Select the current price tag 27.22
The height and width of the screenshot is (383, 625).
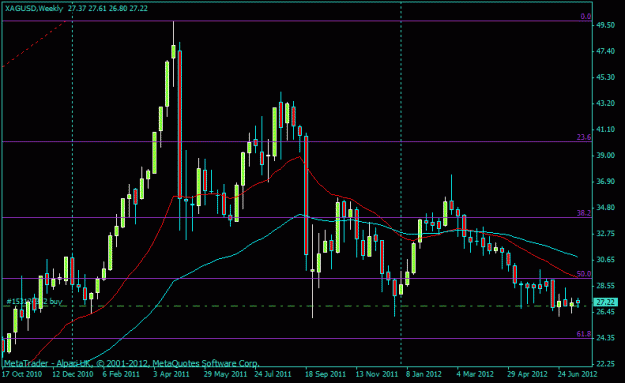click(605, 302)
